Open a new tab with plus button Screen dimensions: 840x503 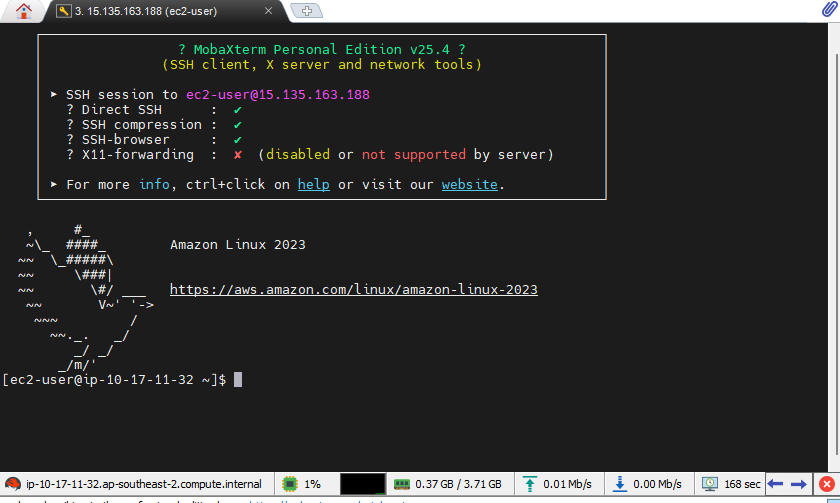[306, 11]
